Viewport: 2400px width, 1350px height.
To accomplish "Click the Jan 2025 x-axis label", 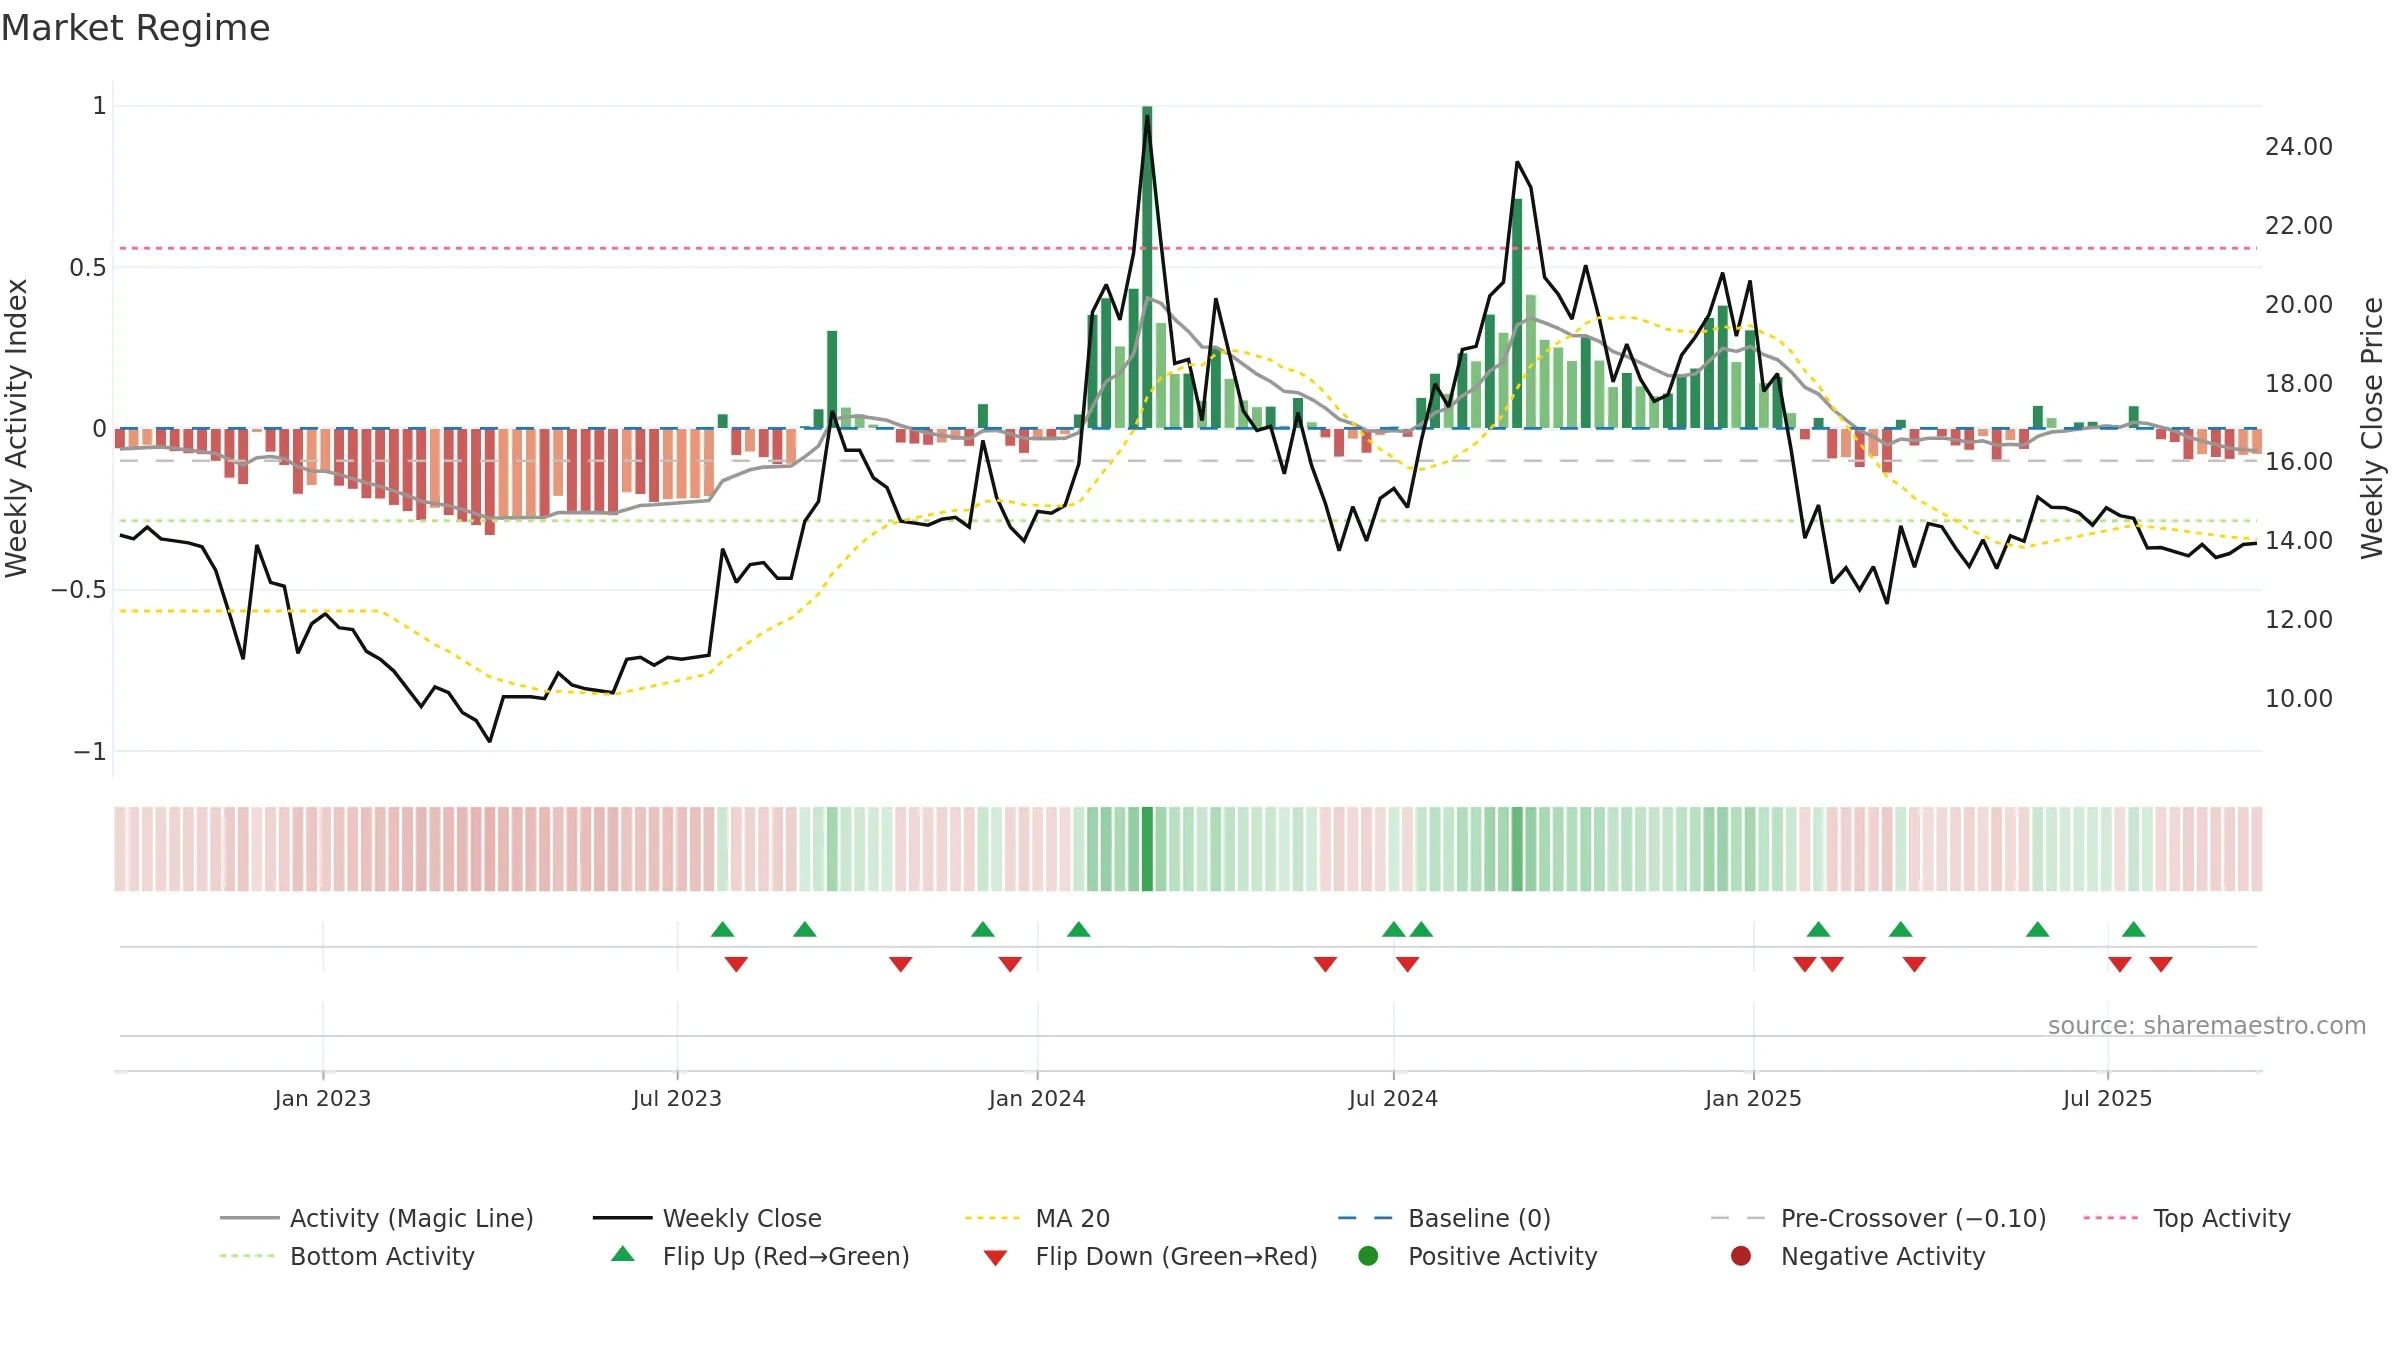I will click(x=1753, y=1098).
